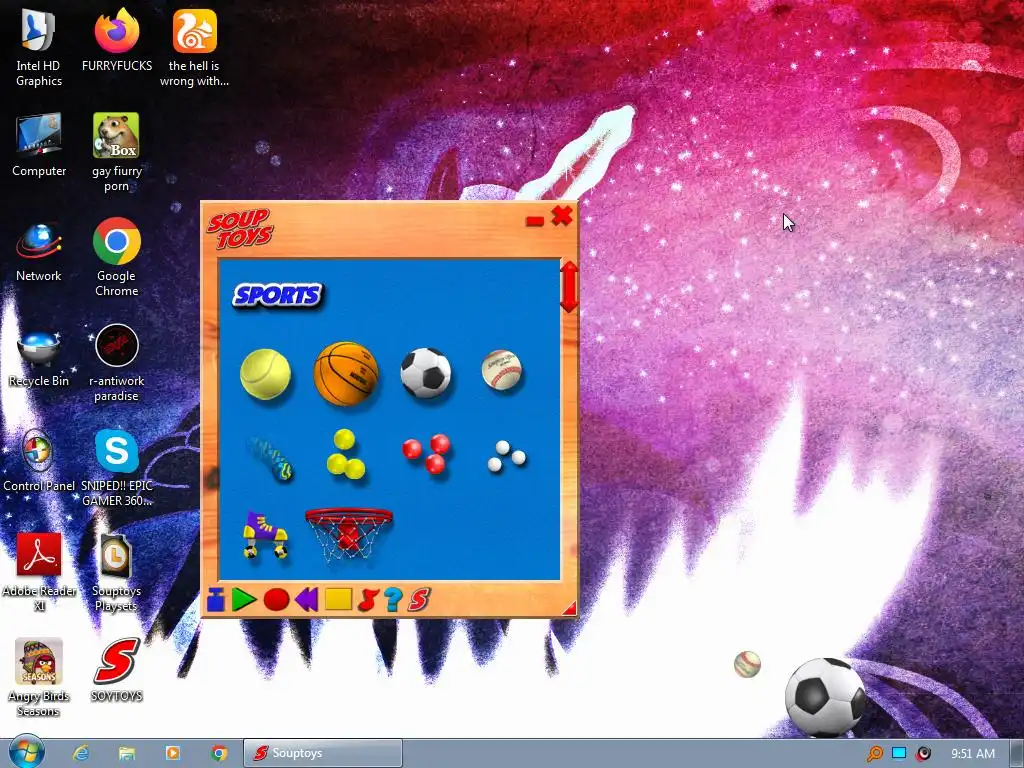Select the Skype desktop icon
The image size is (1024, 768).
coord(116,468)
